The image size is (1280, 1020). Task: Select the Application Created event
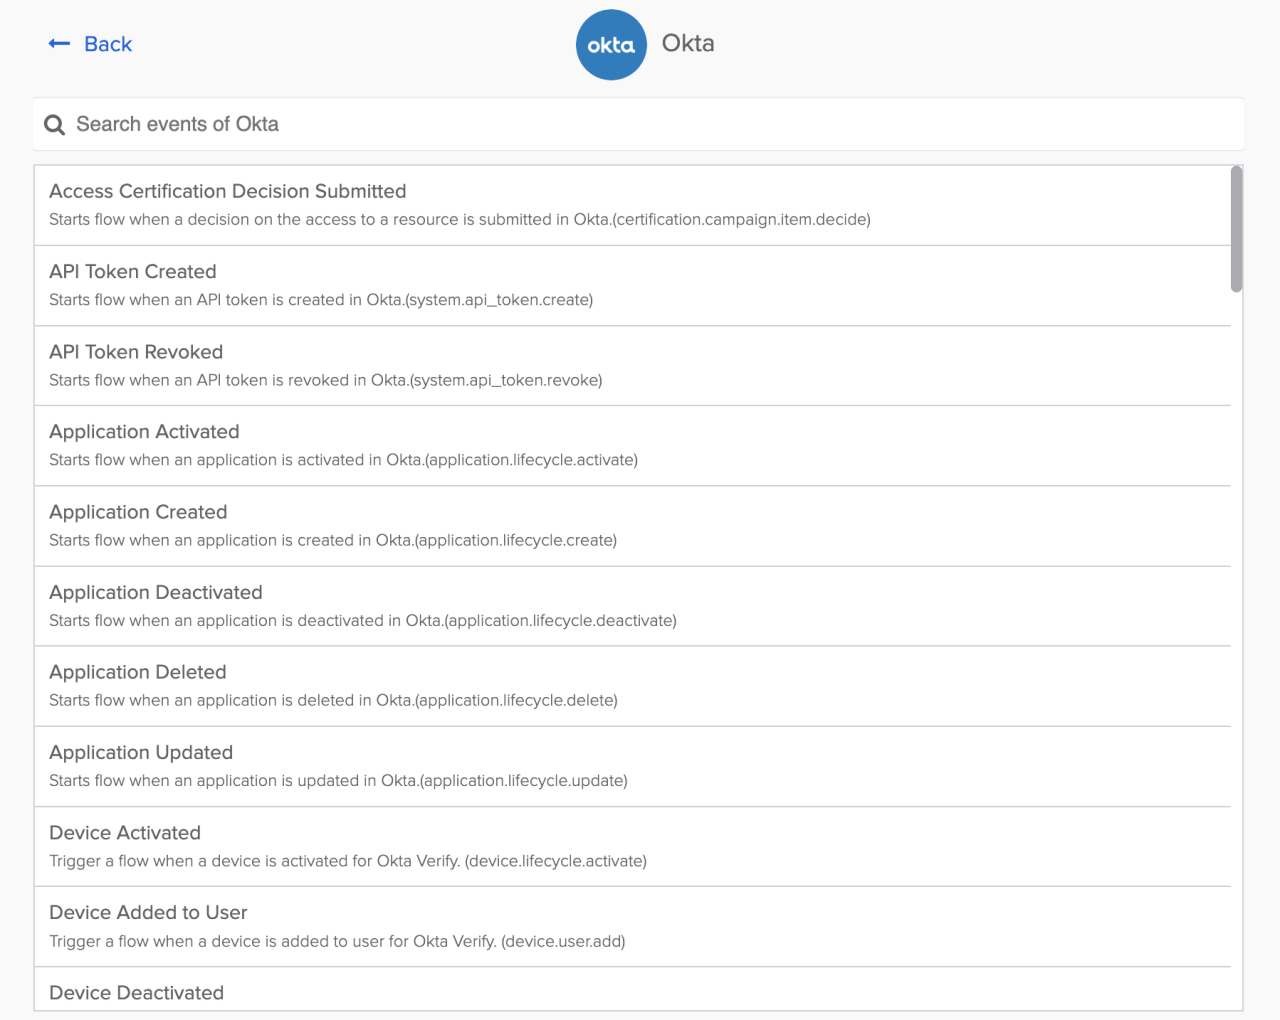pyautogui.click(x=633, y=526)
